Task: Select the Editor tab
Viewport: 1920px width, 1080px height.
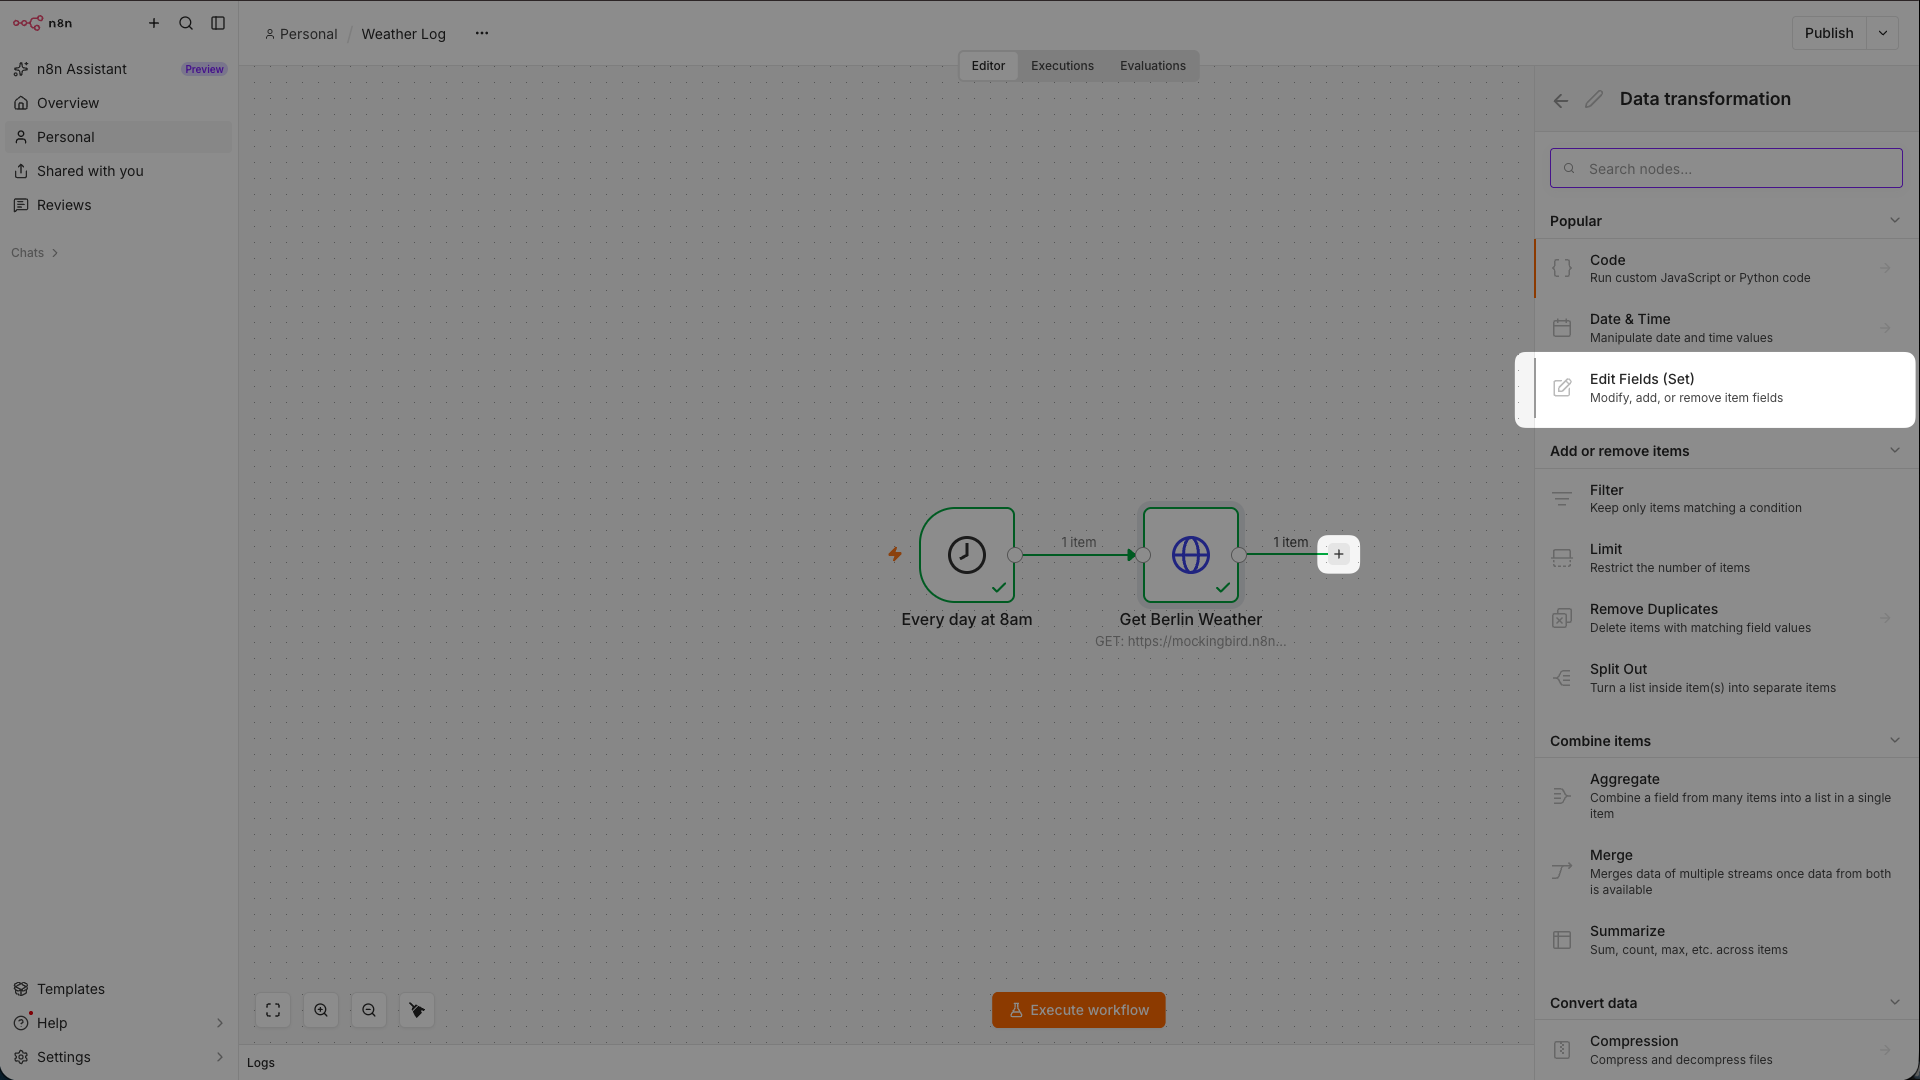Action: pyautogui.click(x=988, y=66)
